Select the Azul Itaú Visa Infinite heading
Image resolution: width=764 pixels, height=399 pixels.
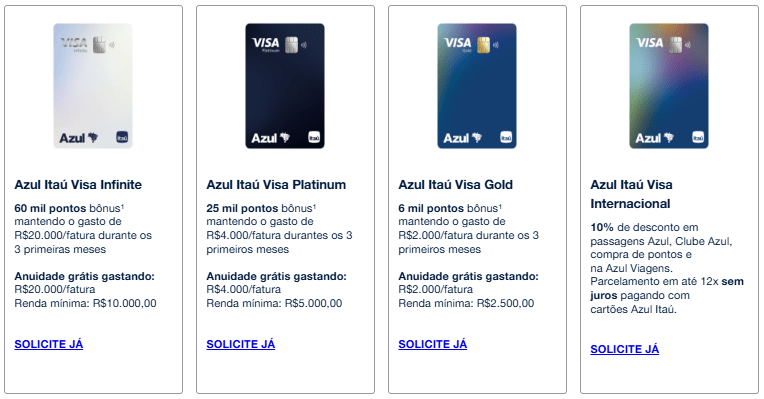[78, 185]
